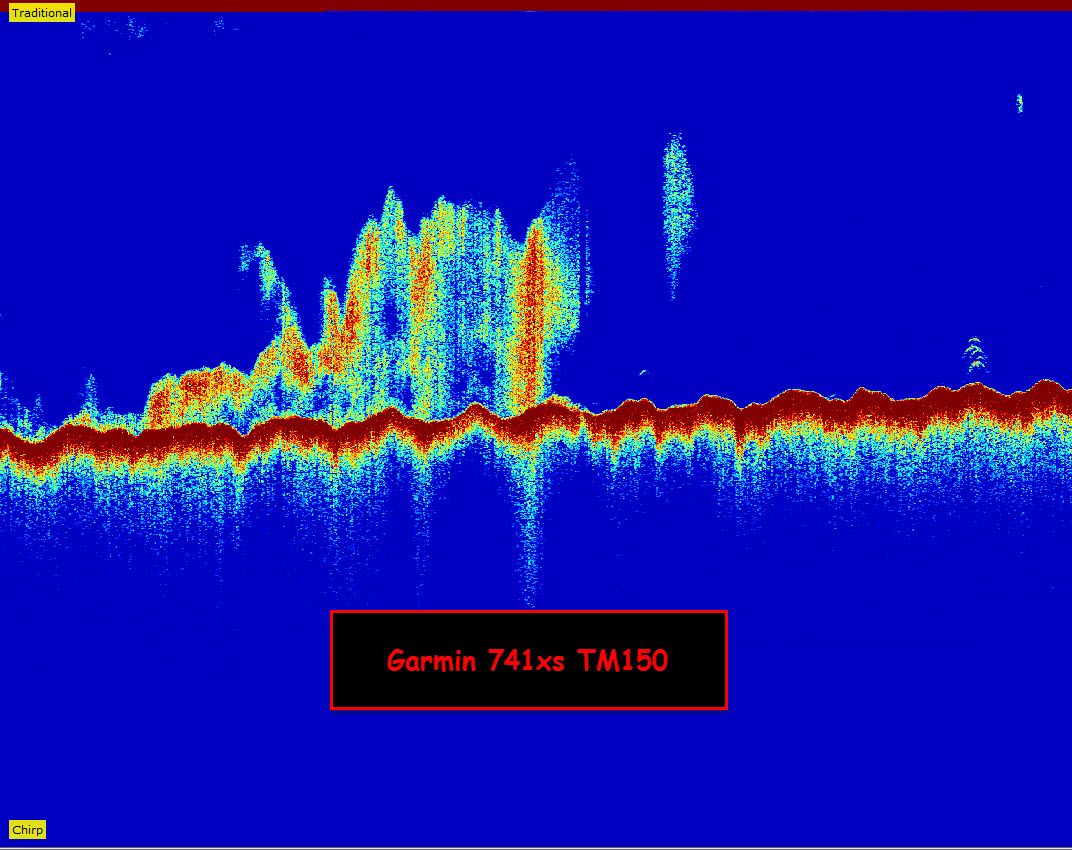
Task: Click the Garmin 741xs TM150 caption
Action: [528, 661]
